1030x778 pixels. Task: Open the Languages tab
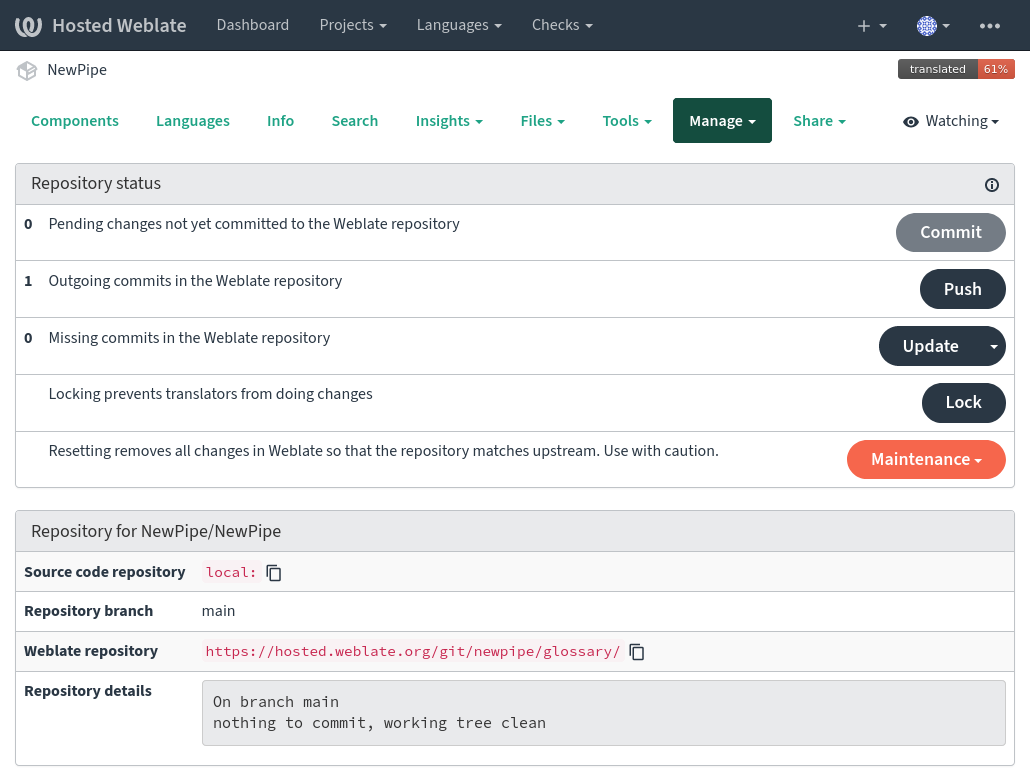(193, 121)
